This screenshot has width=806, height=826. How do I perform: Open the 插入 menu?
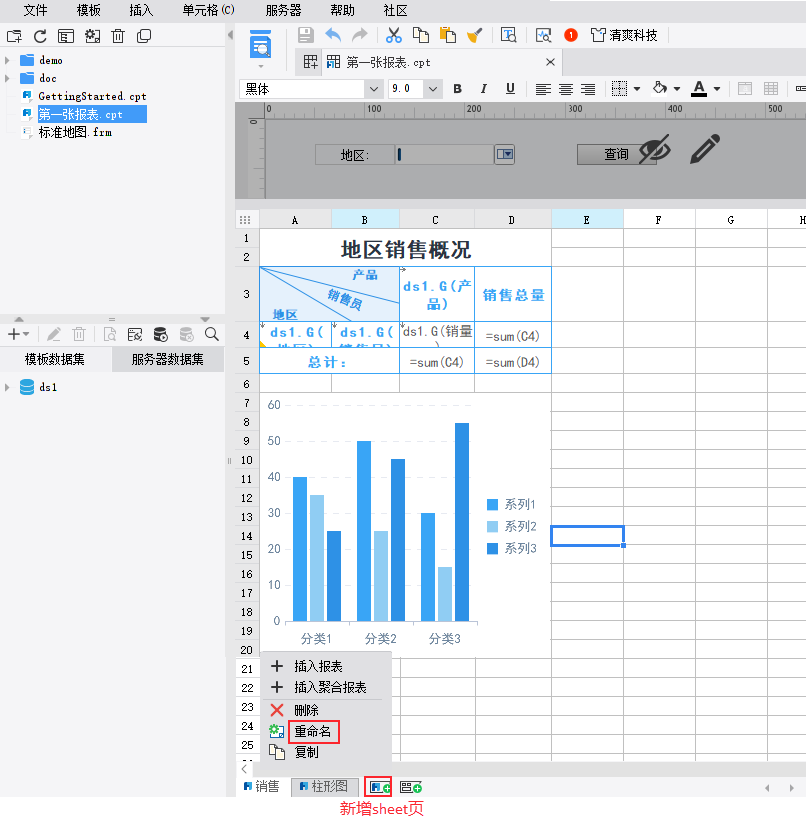click(141, 11)
